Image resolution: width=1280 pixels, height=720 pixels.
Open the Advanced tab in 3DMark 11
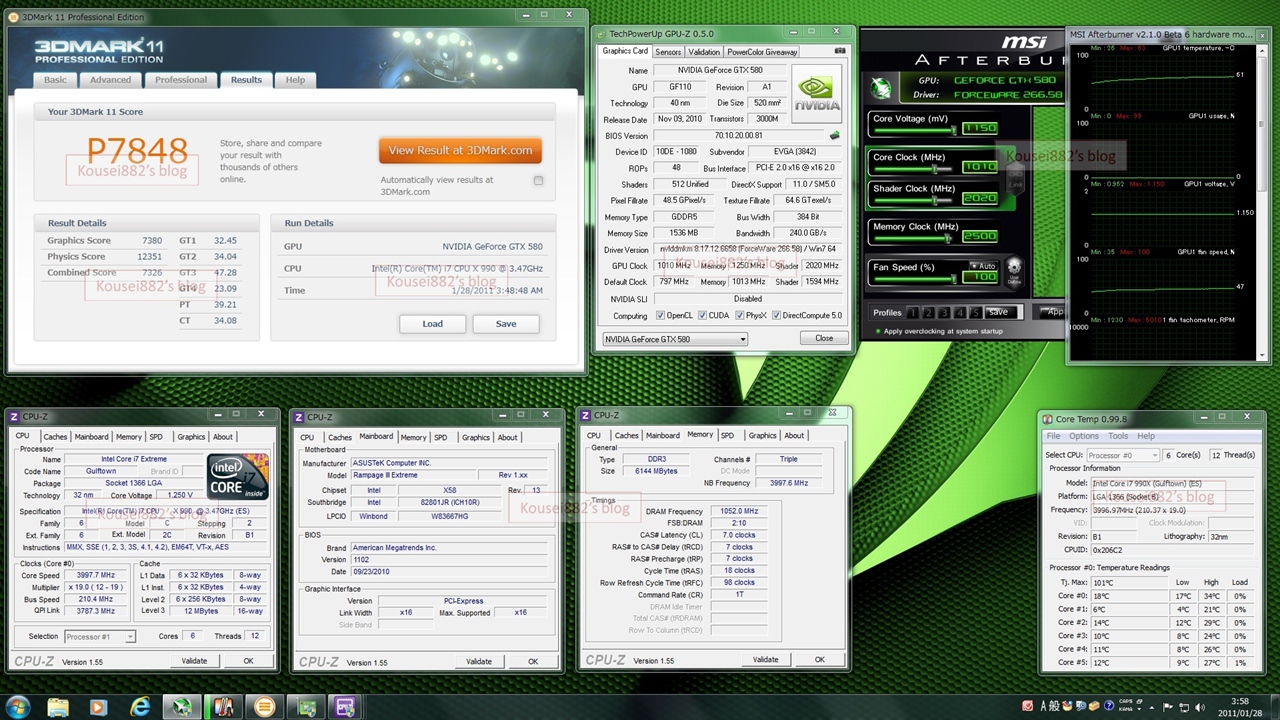pos(110,80)
